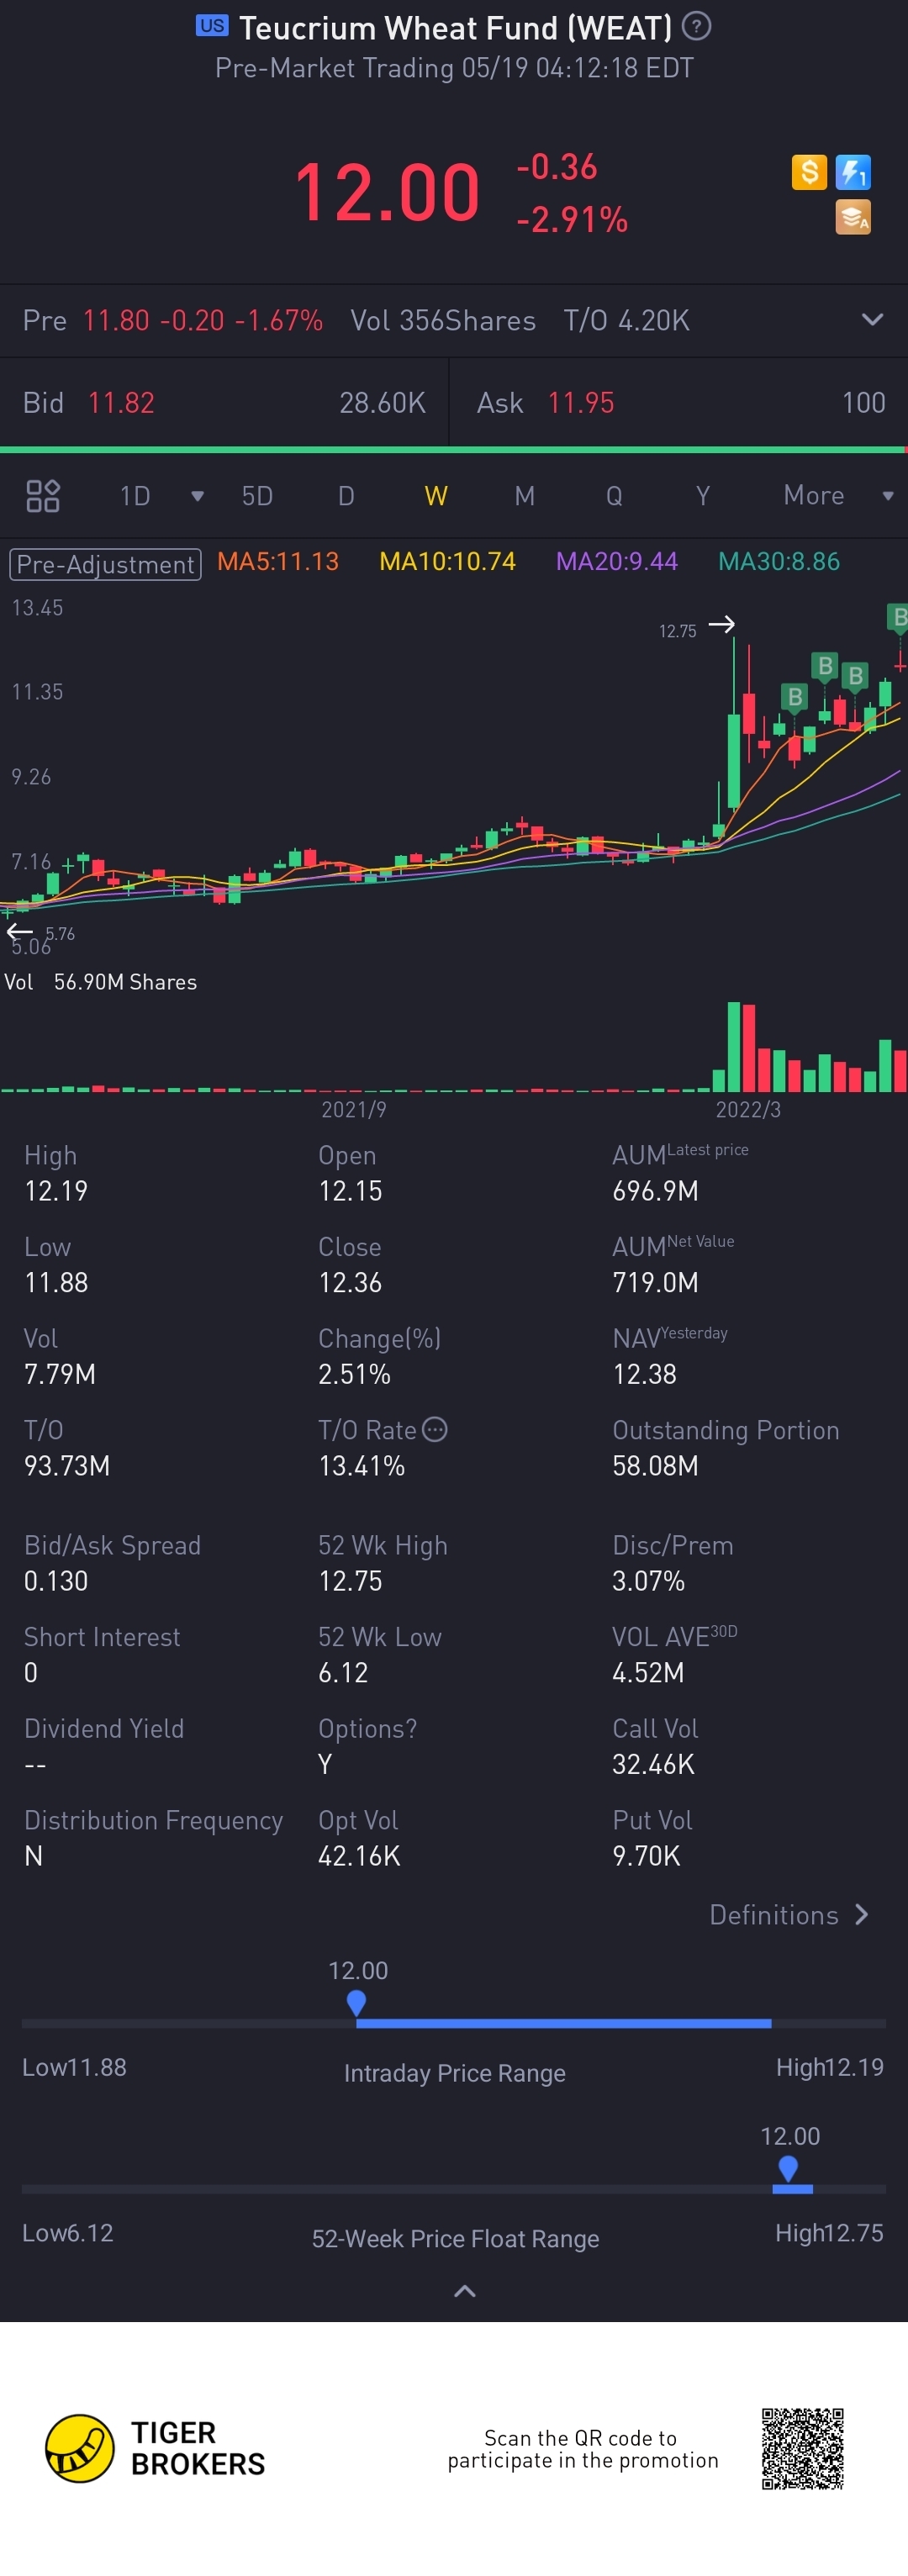Tap the Intraday Price Range marker at 12.00
The image size is (908, 2576).
coord(356,2003)
